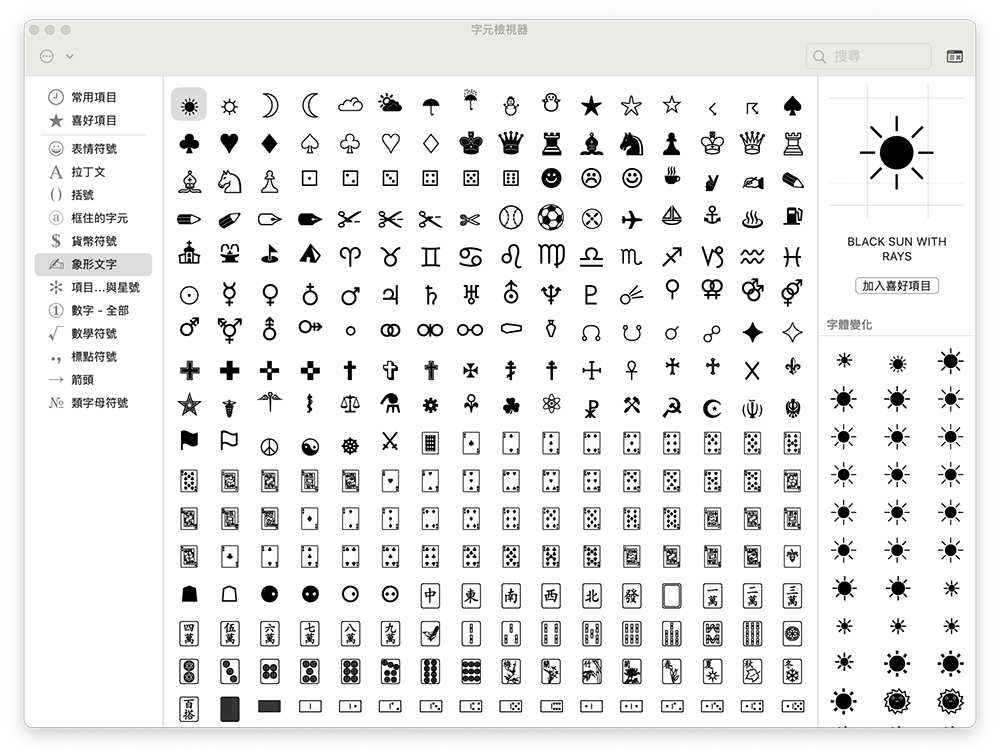Open the 喜好項目 favorites category
Viewport: 1000px width, 756px height.
94,120
